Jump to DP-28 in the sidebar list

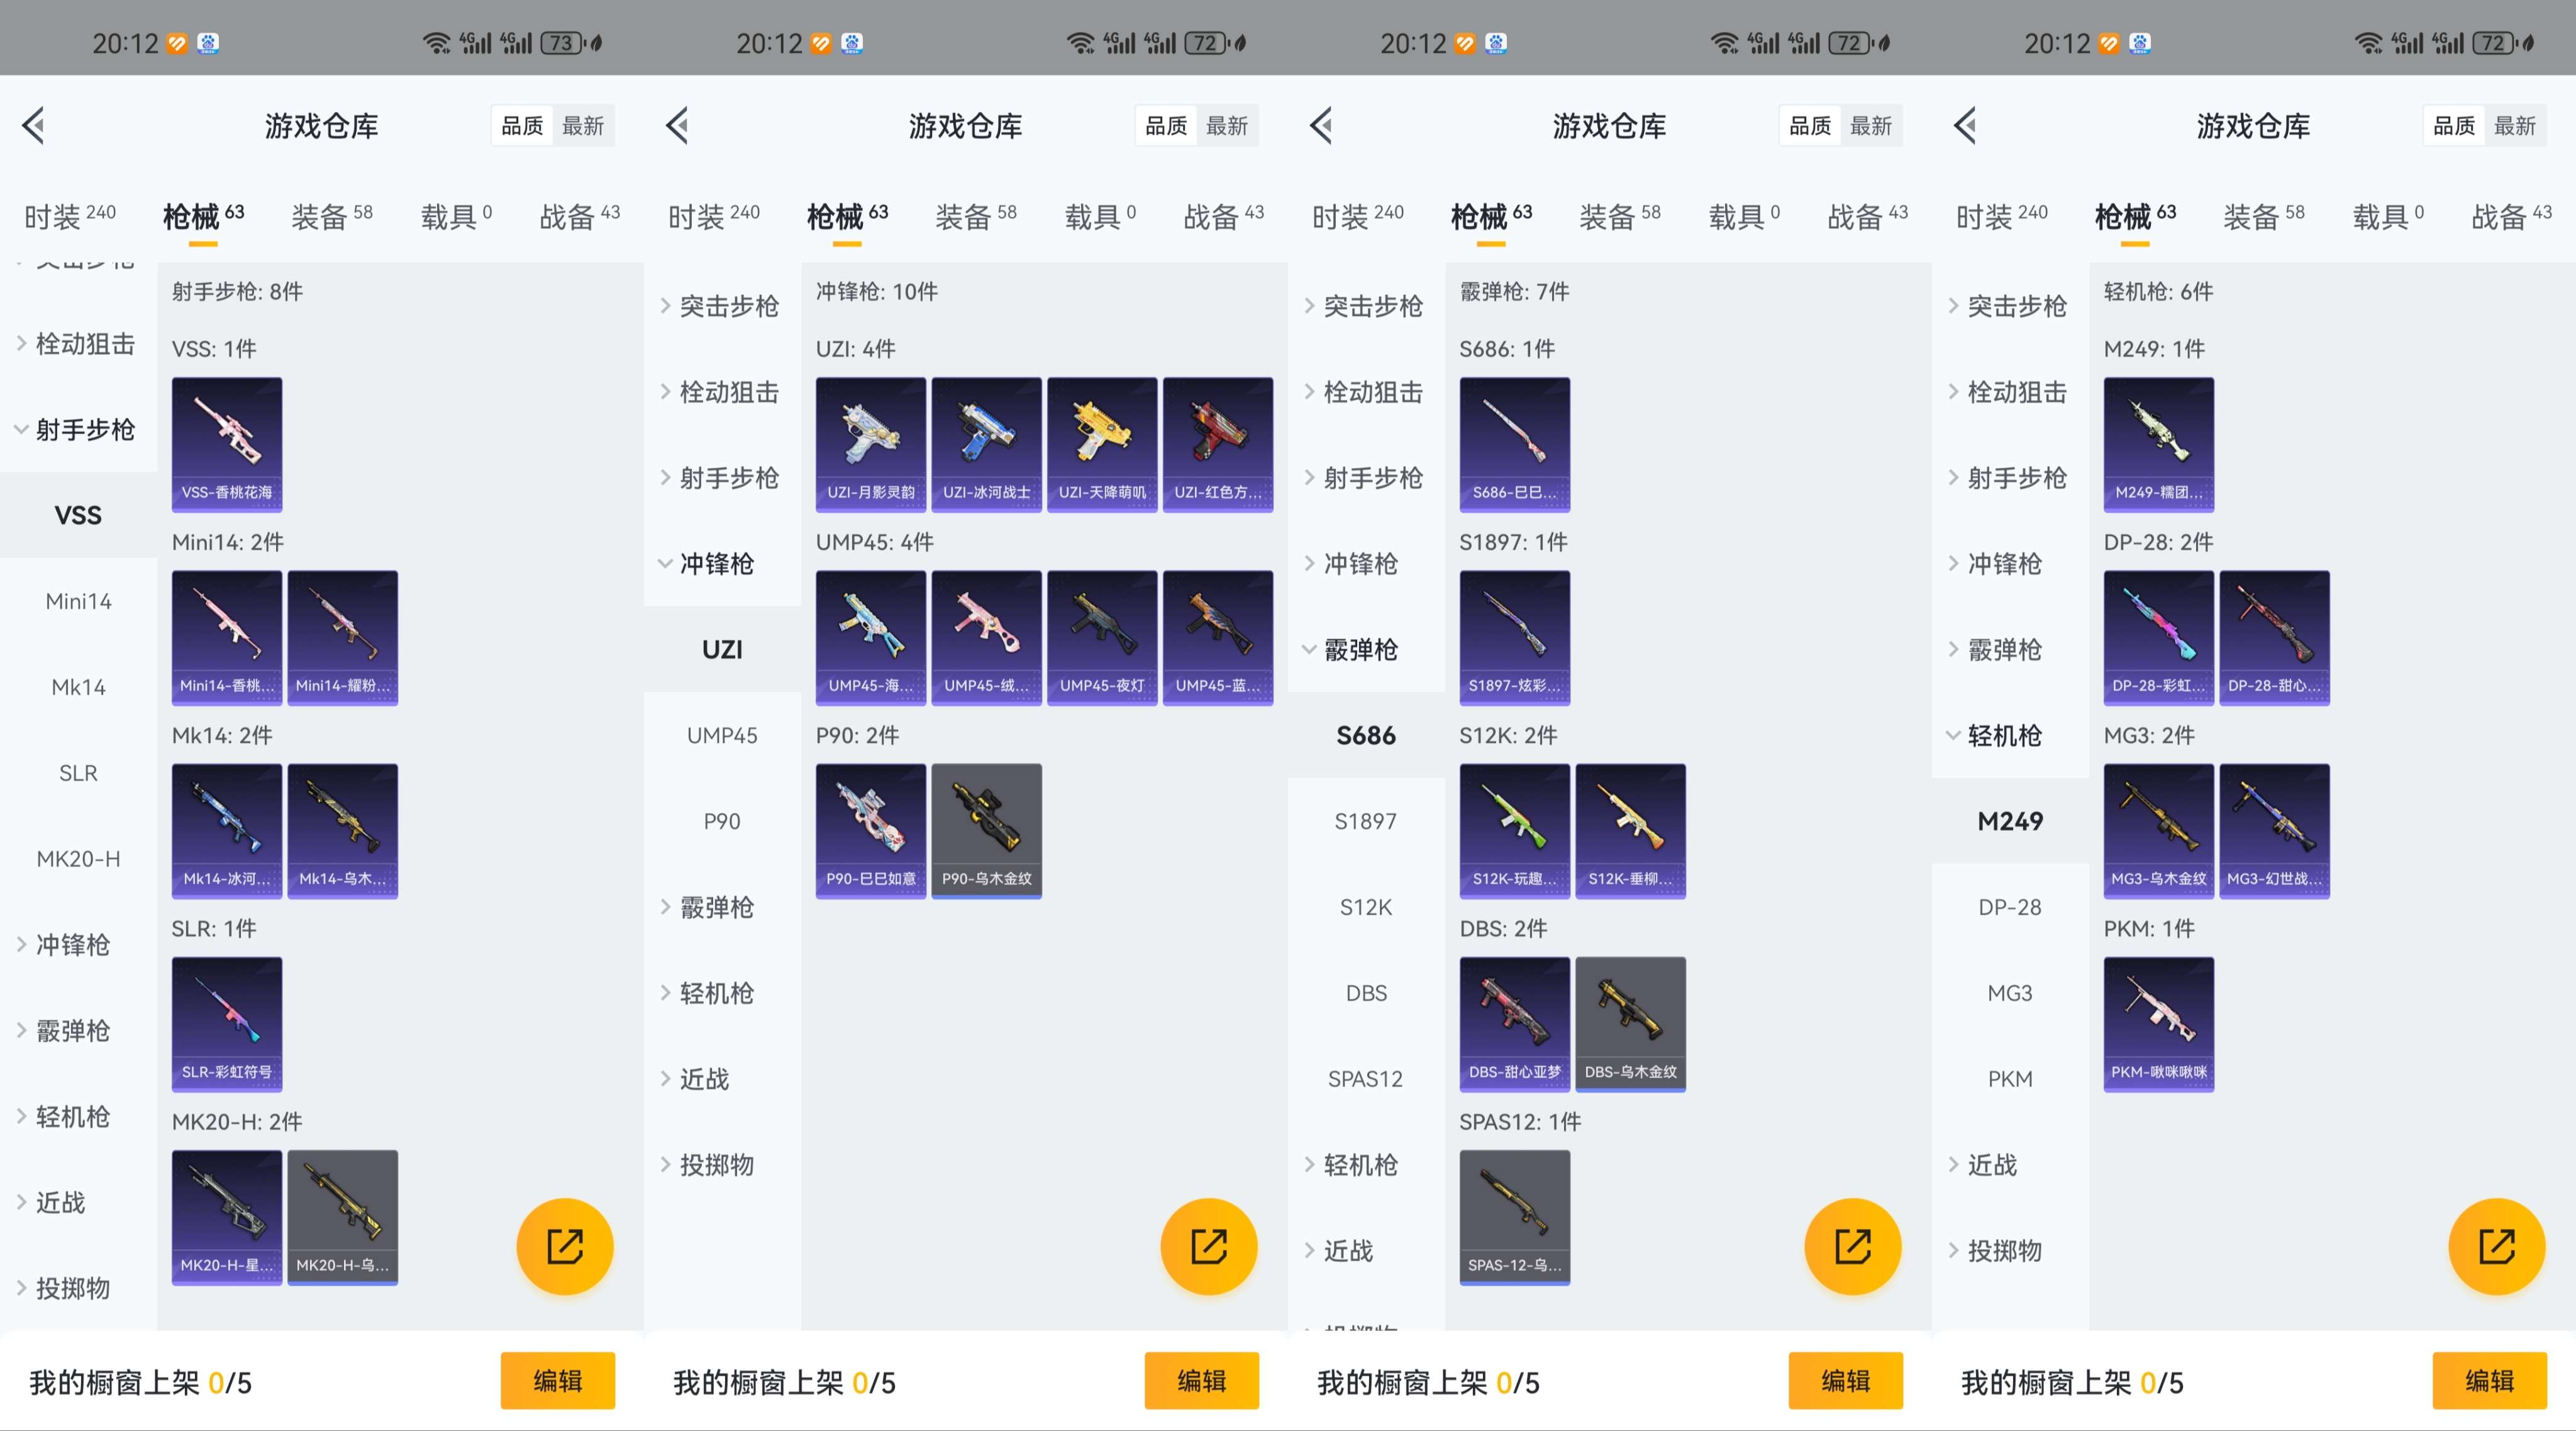tap(2010, 907)
